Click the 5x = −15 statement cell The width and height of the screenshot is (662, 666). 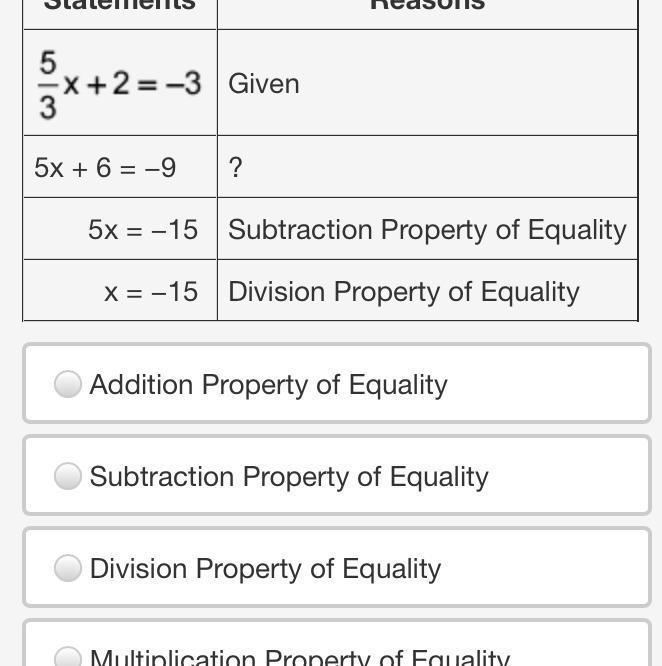(x=120, y=229)
